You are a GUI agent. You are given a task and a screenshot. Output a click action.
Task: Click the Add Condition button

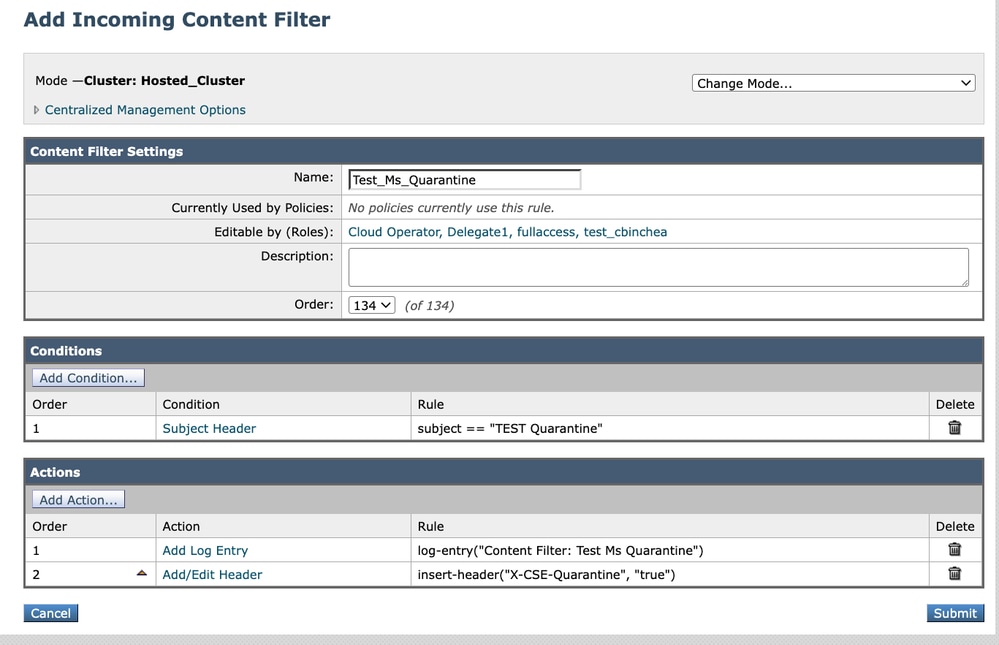point(88,377)
